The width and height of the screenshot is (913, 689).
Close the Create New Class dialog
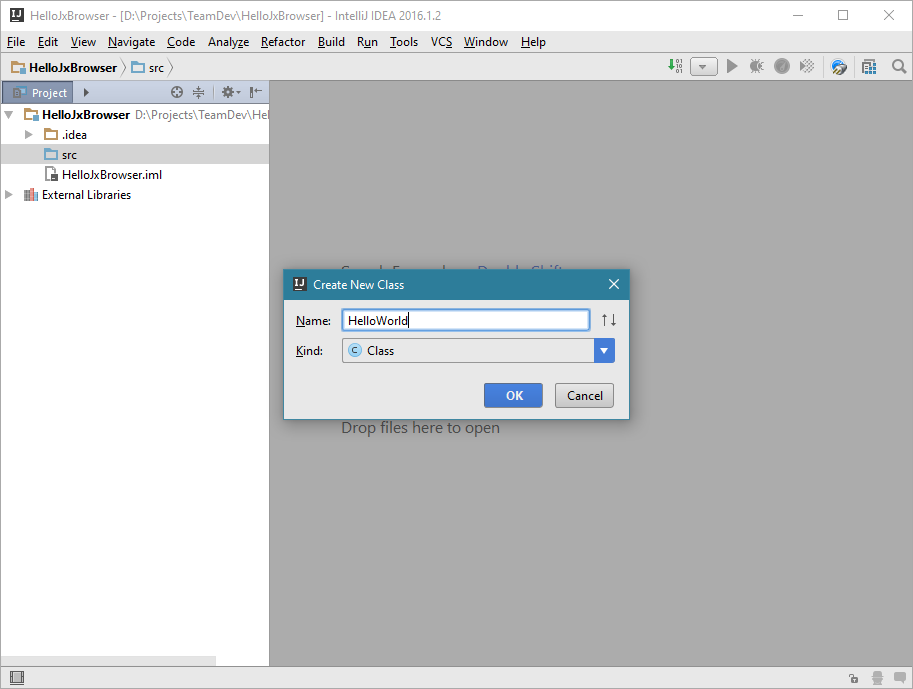tap(614, 284)
